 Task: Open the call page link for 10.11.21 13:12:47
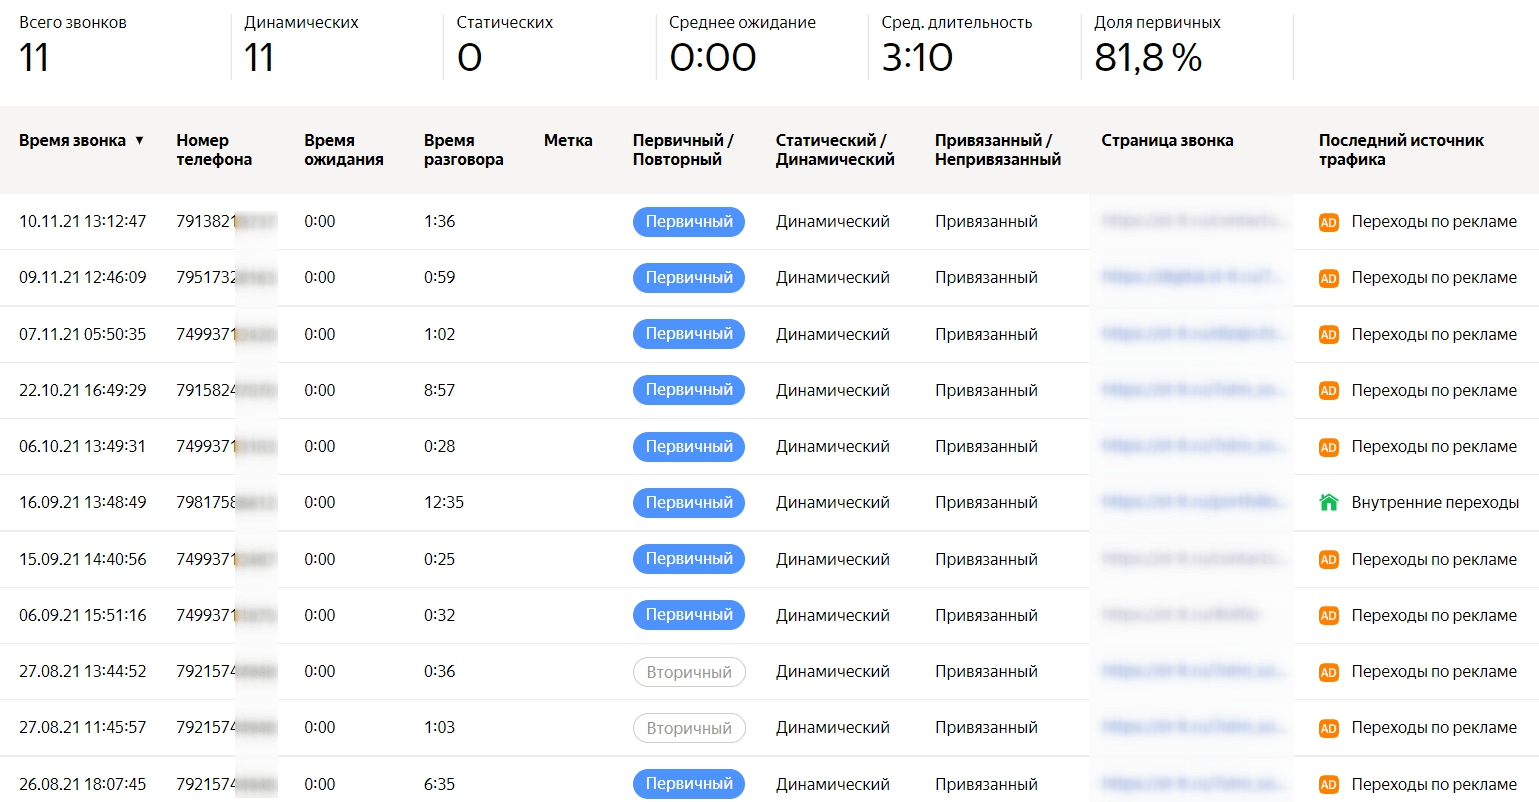1194,221
